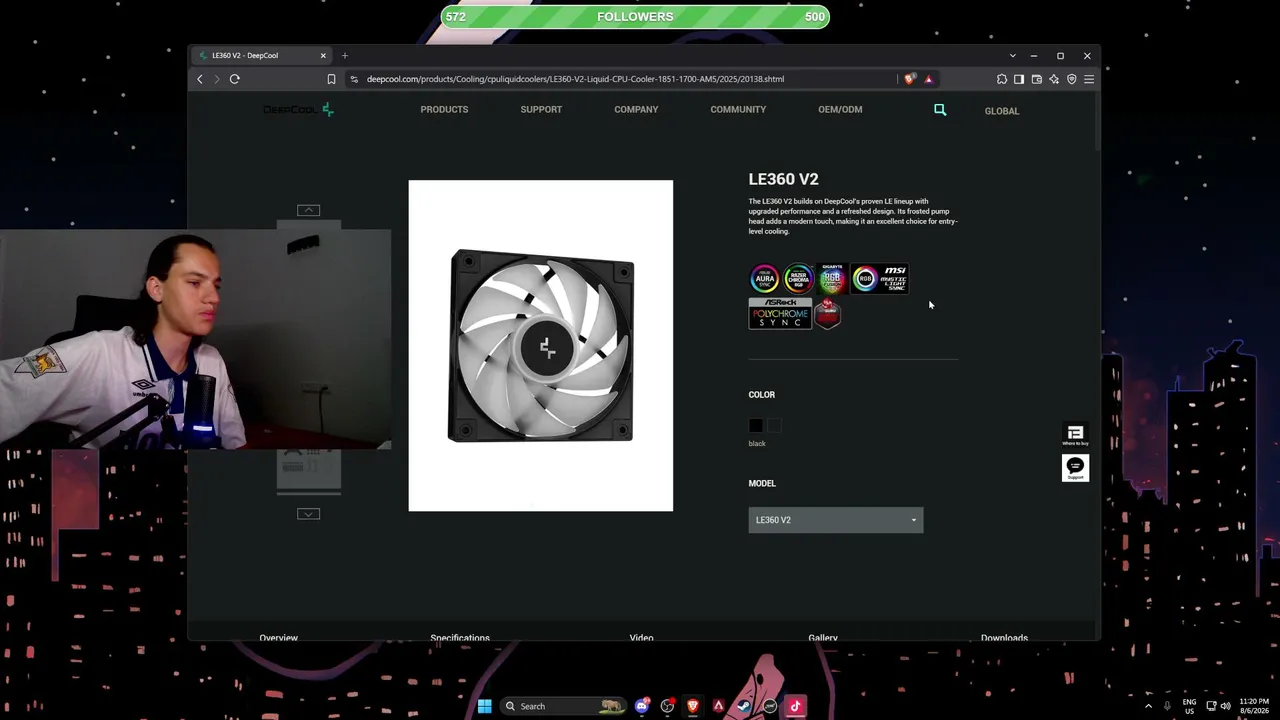This screenshot has height=720, width=1280.
Task: Jump to the Gallery section tab
Action: click(823, 636)
